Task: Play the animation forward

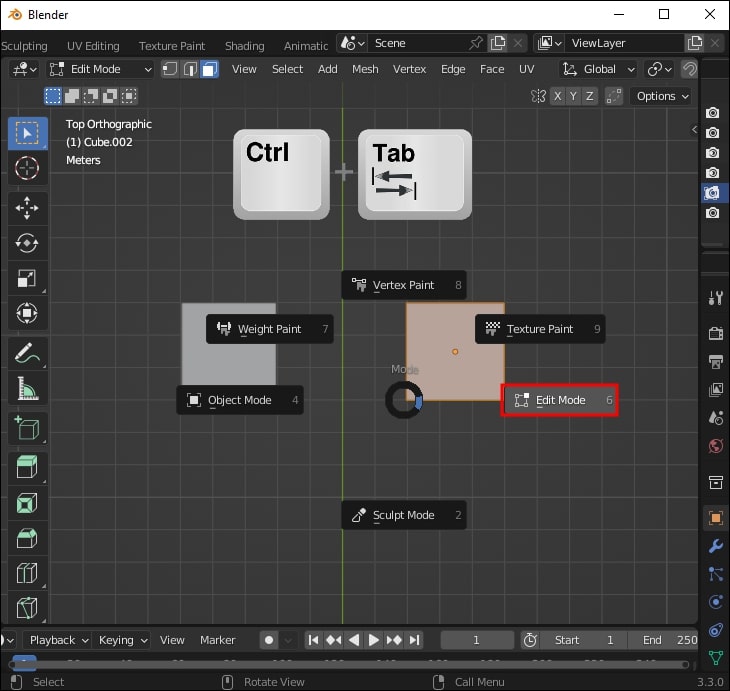Action: pyautogui.click(x=373, y=640)
